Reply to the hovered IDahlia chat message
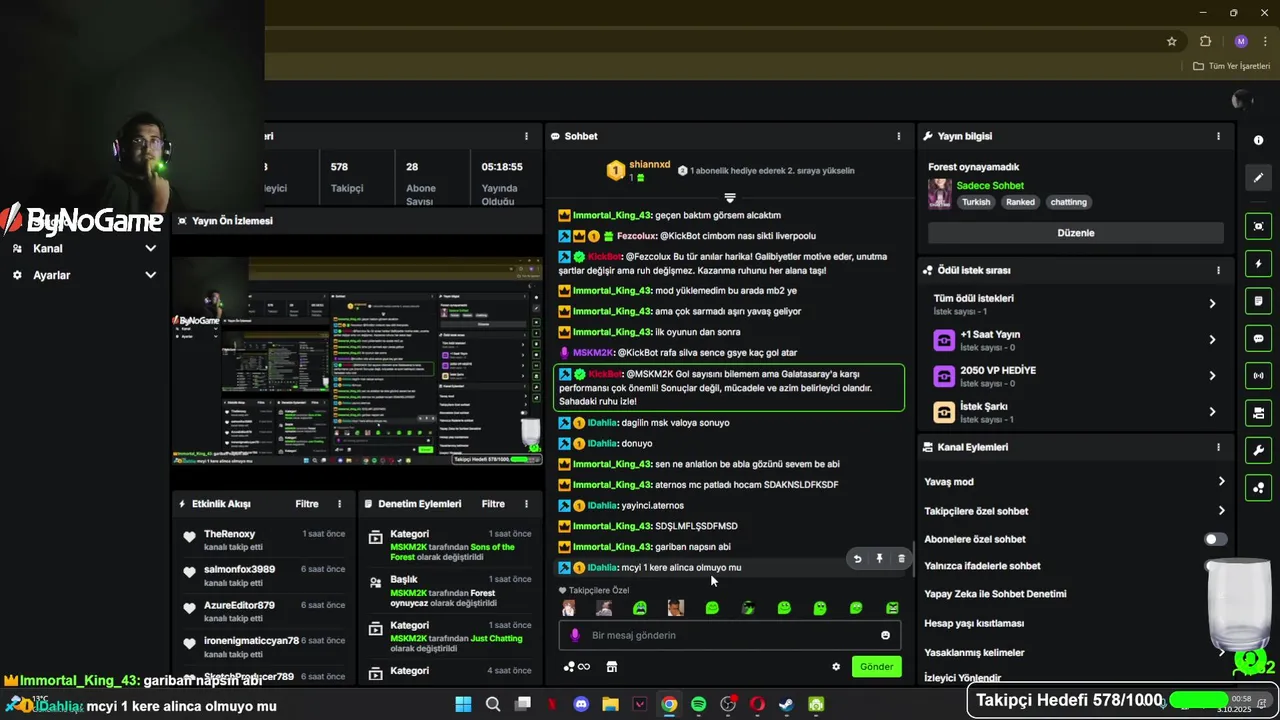The image size is (1280, 720). [857, 559]
